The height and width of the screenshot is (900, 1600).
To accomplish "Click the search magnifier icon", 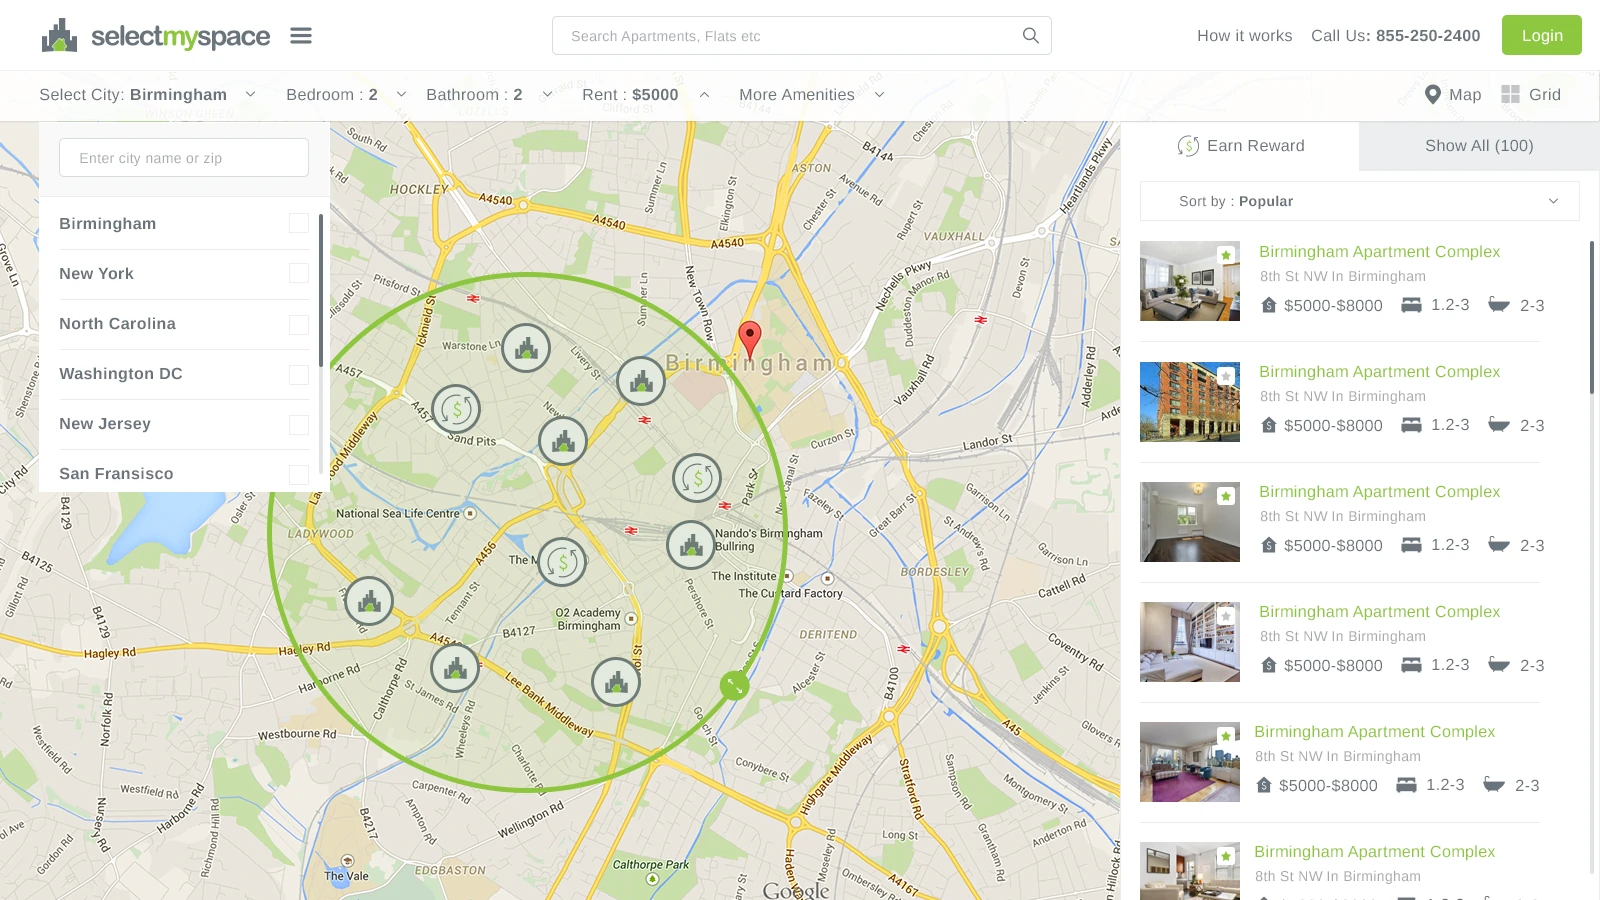I will pos(1031,36).
